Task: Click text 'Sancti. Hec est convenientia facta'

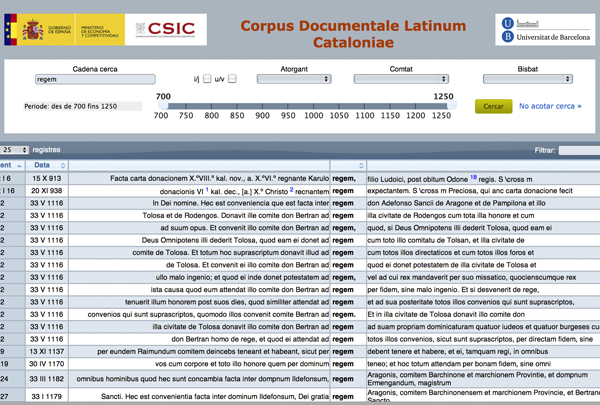Action: click(215, 396)
